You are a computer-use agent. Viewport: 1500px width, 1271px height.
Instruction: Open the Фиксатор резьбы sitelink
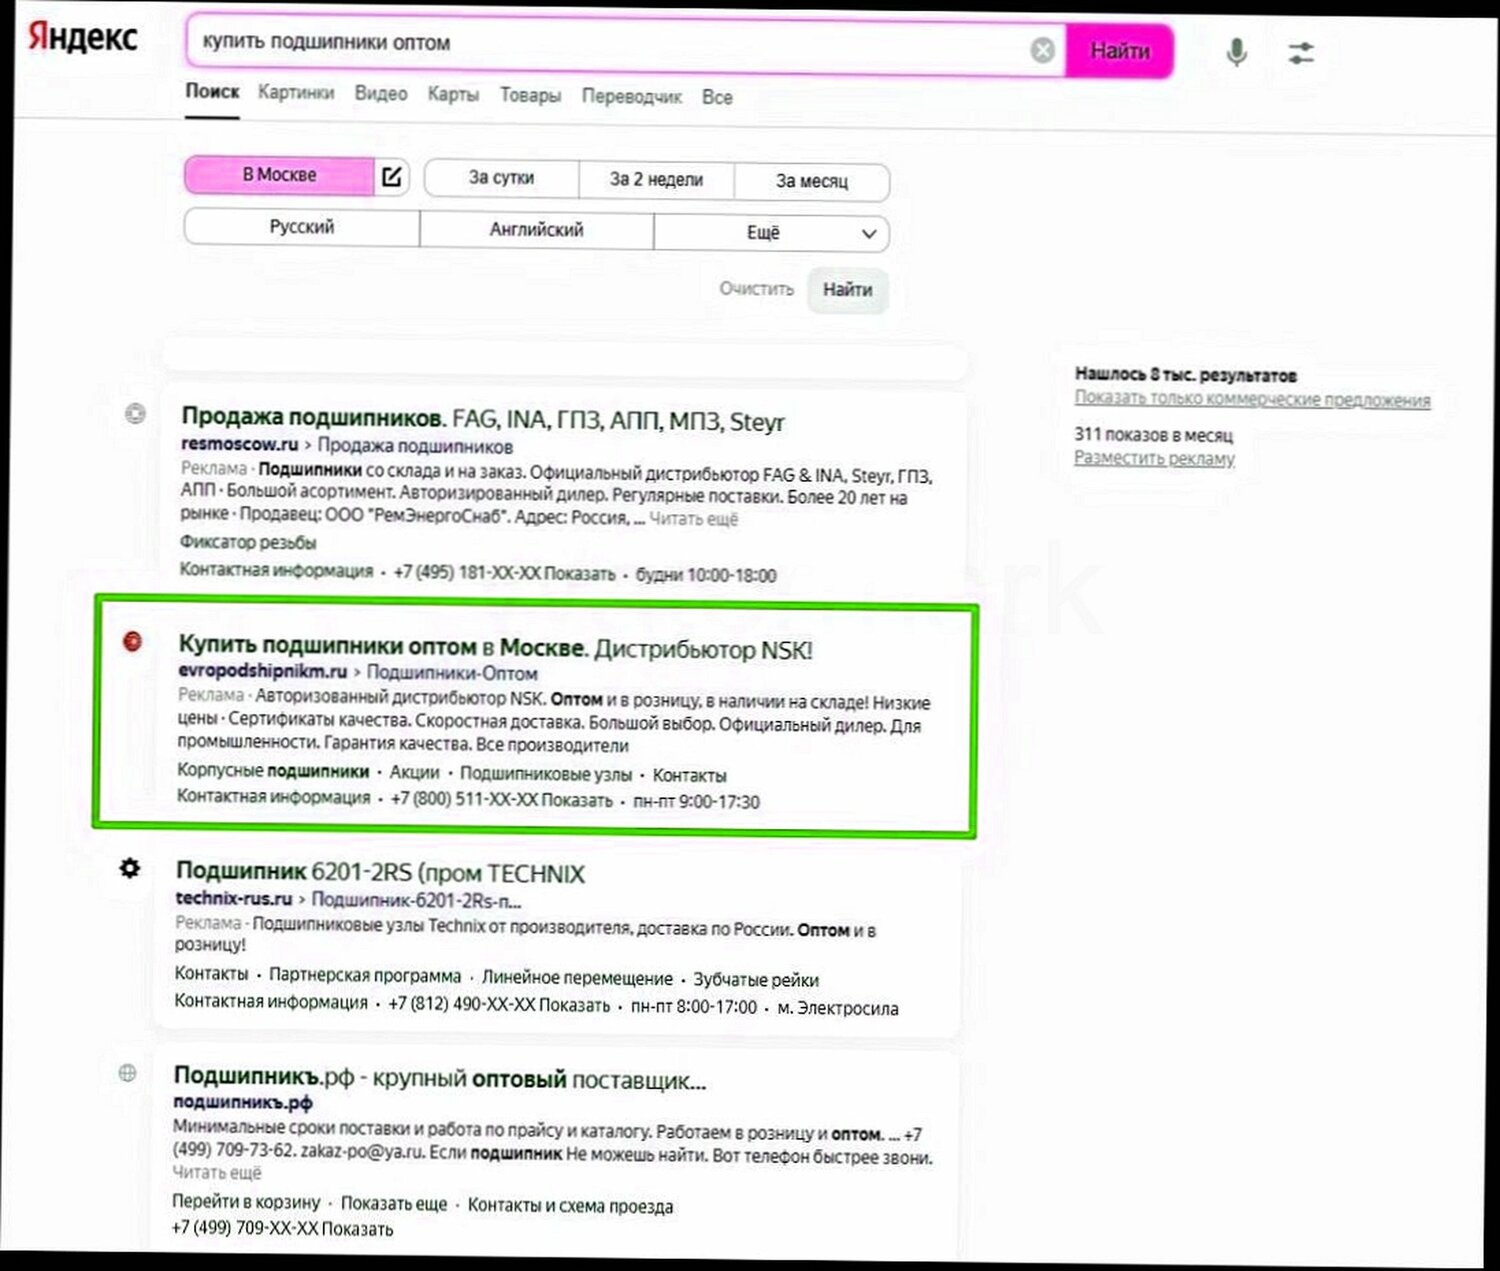coord(248,542)
